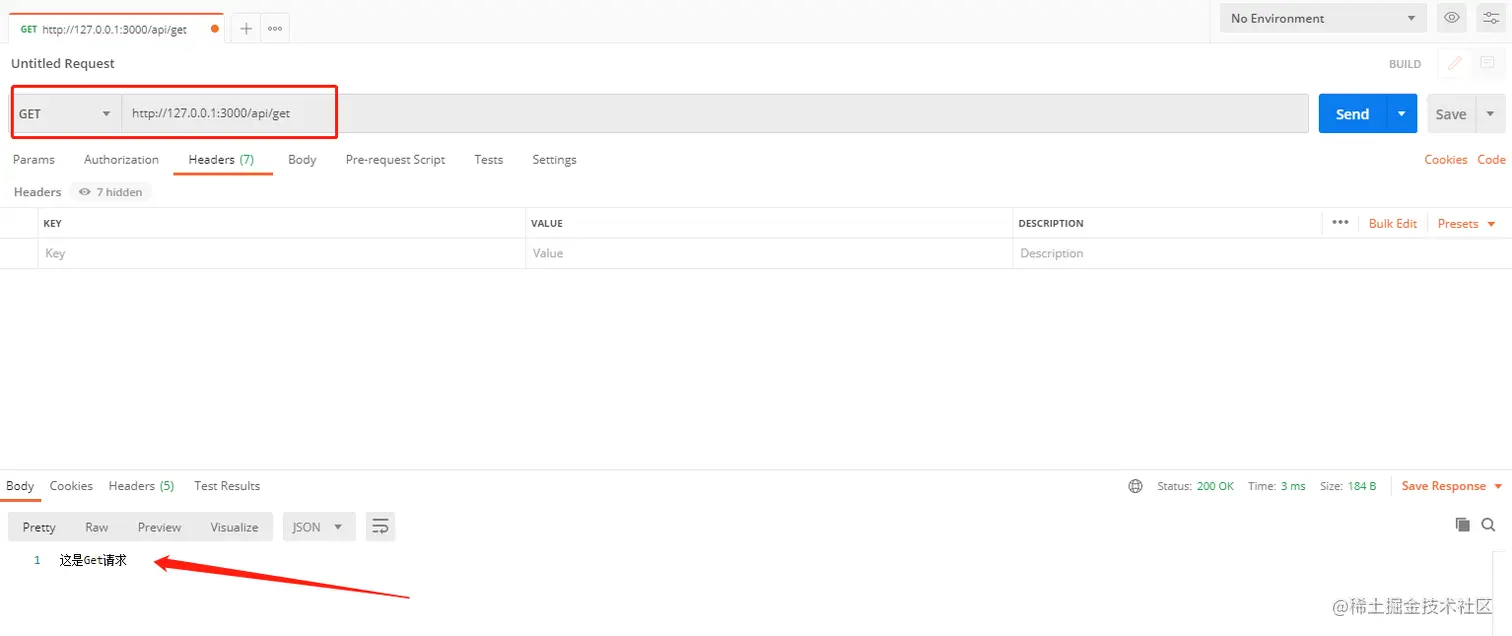Click the blue Send button
This screenshot has width=1512, height=636.
(x=1352, y=114)
